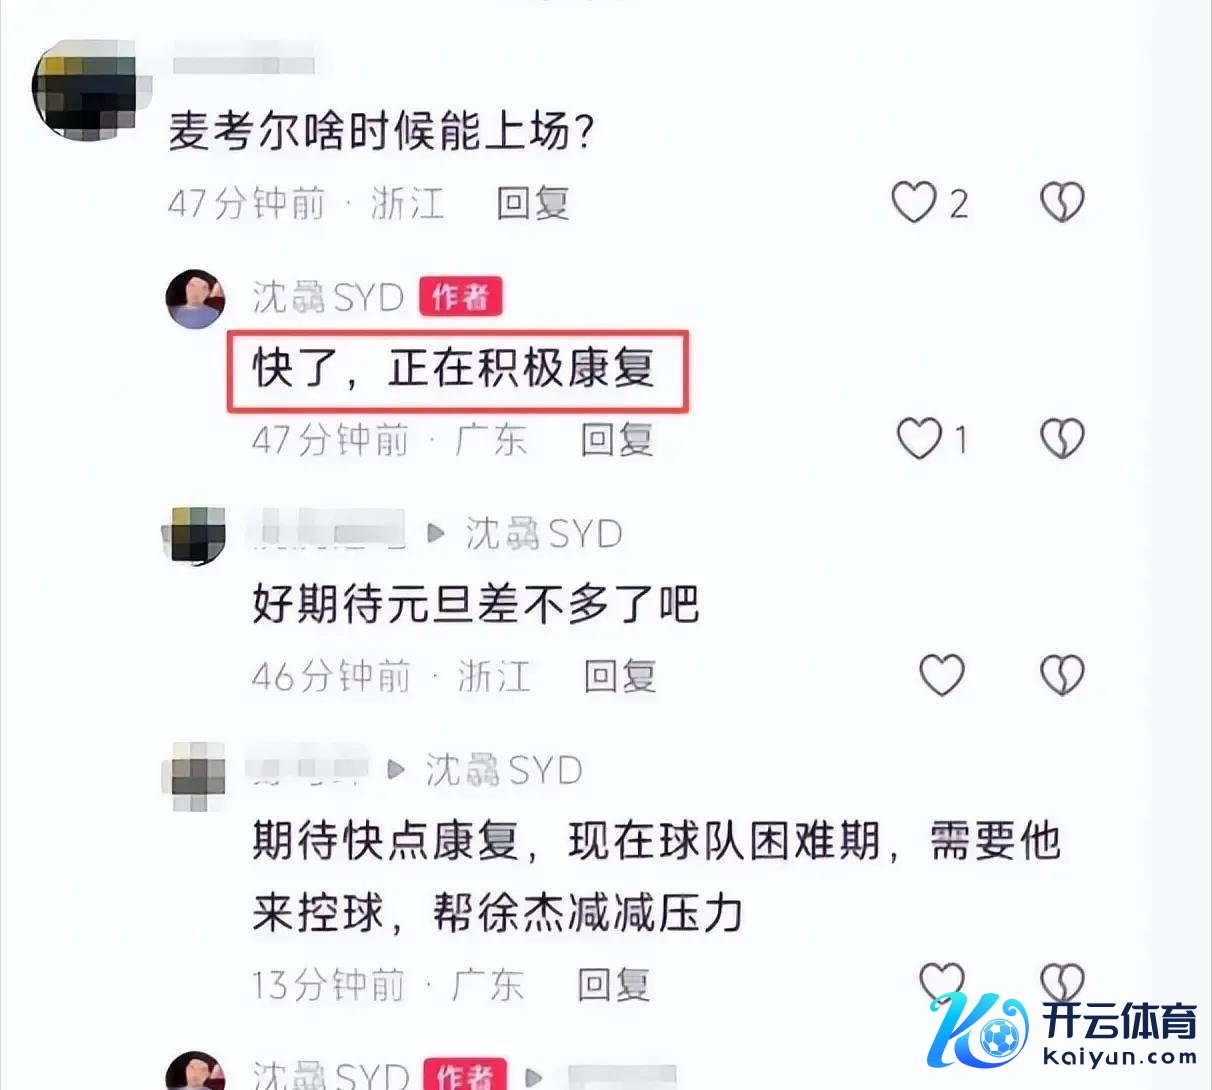This screenshot has width=1212, height=1090.
Task: Select the highlighted 快了，正在积极康复 text
Action: pos(453,369)
